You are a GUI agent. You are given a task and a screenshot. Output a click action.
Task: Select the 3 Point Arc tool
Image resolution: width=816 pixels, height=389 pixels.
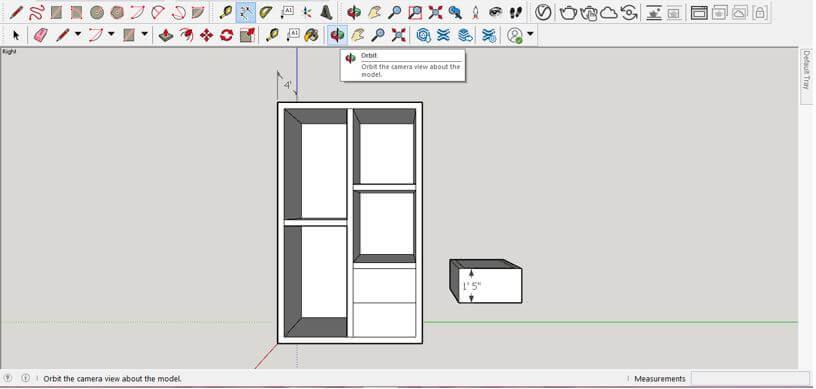coord(178,12)
